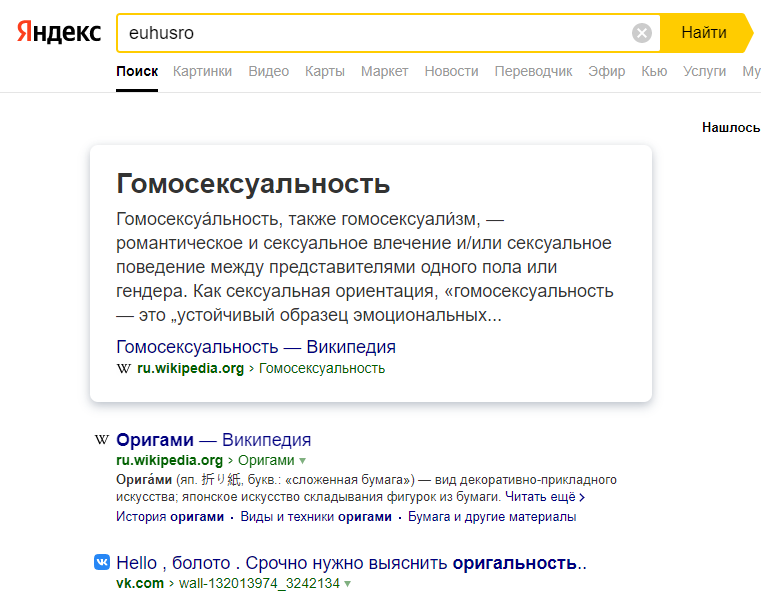This screenshot has height=593, width=761.
Task: Click Wikipedia W icon in the info card
Action: (124, 368)
